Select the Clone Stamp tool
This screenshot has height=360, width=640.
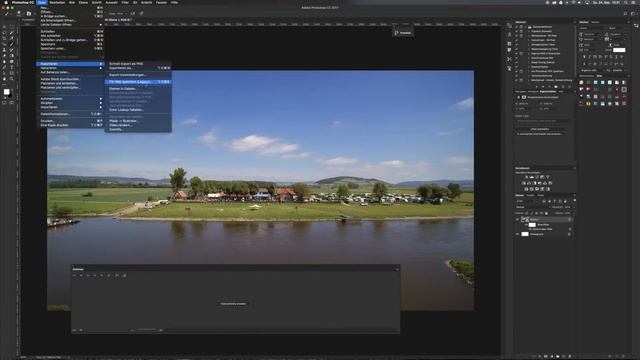click(4, 50)
